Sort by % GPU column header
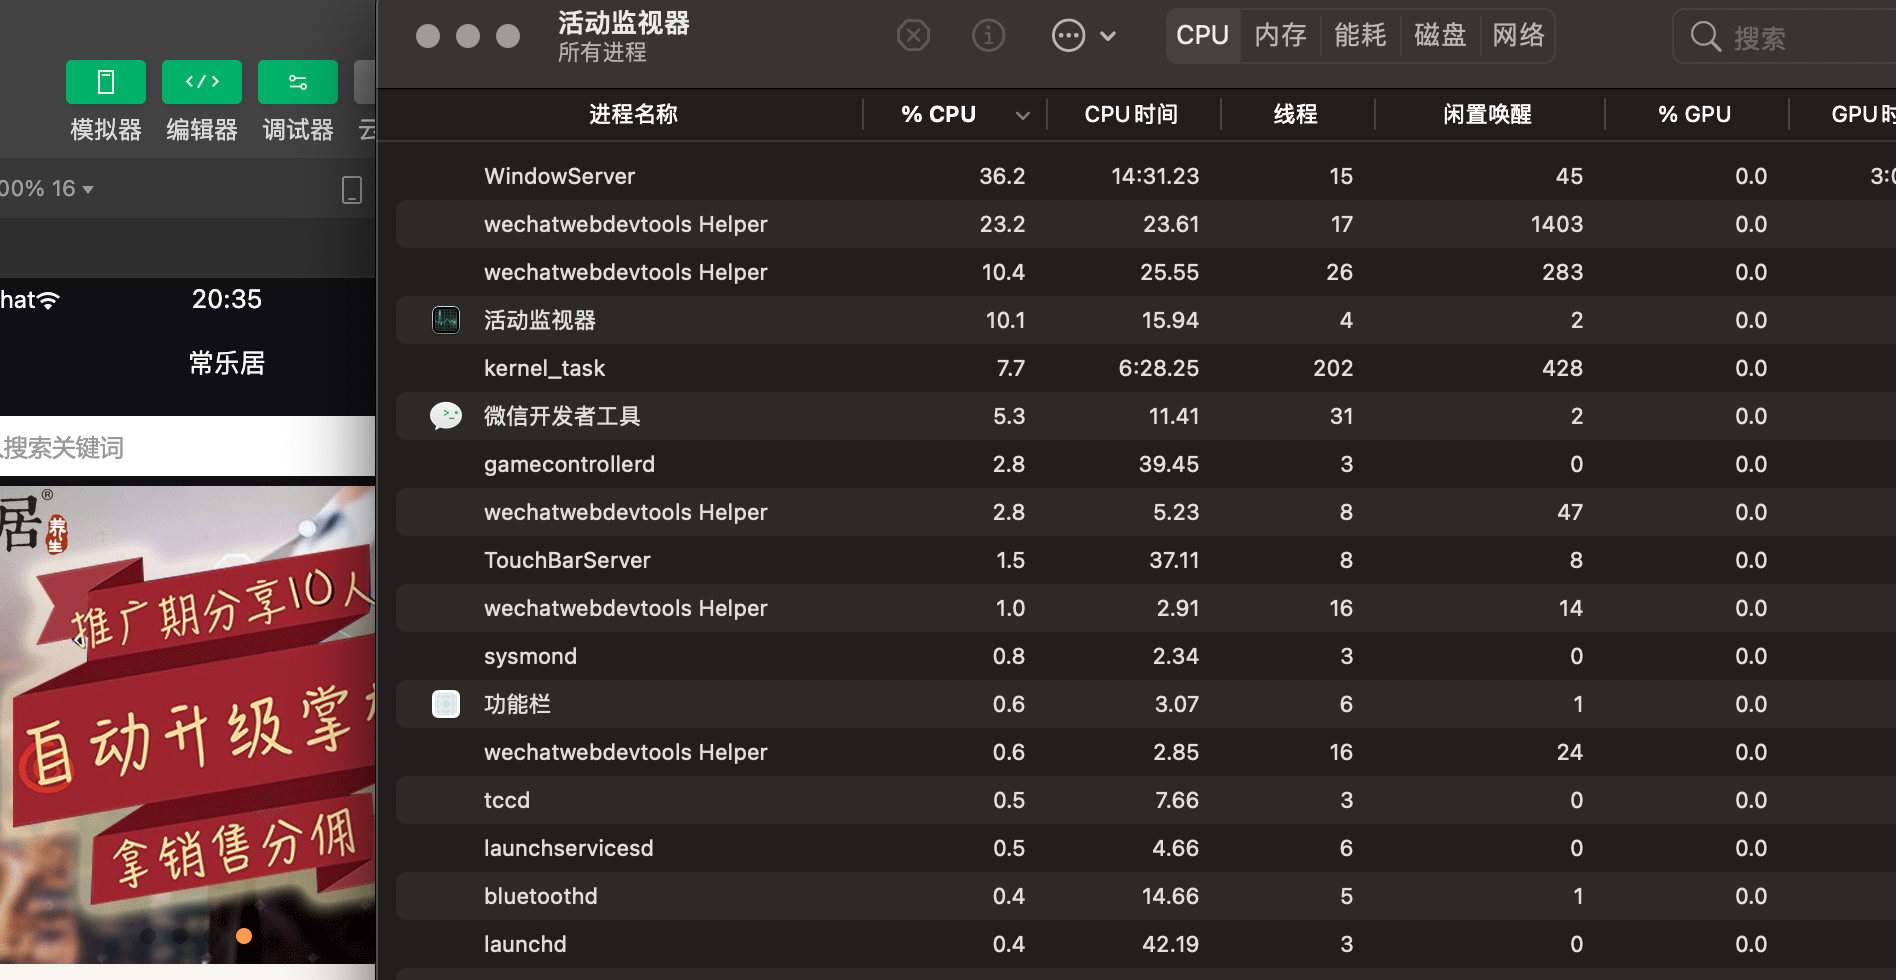Screen dimensions: 1896x980 click(x=1695, y=114)
